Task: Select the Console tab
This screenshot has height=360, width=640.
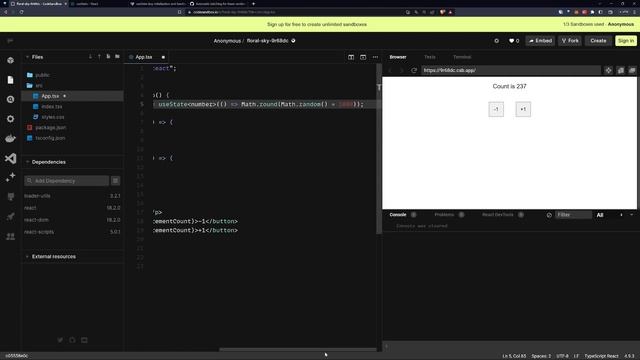Action: click(x=398, y=215)
